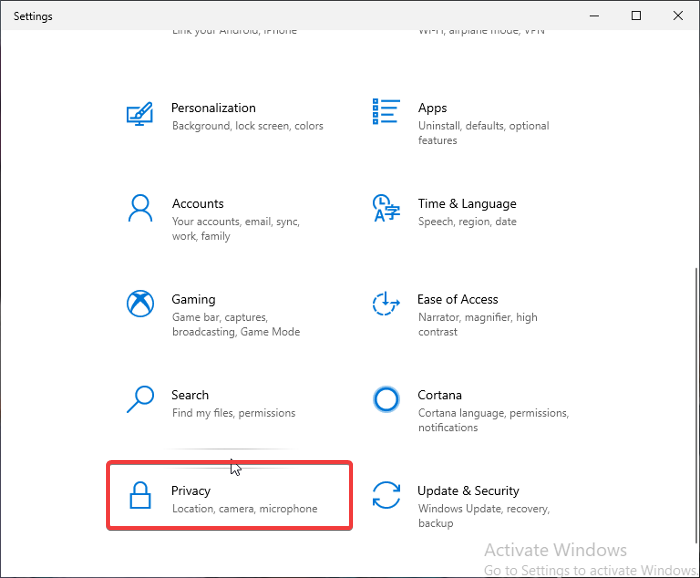This screenshot has height=578, width=700.
Task: Open the Personalization settings title
Action: tap(213, 108)
